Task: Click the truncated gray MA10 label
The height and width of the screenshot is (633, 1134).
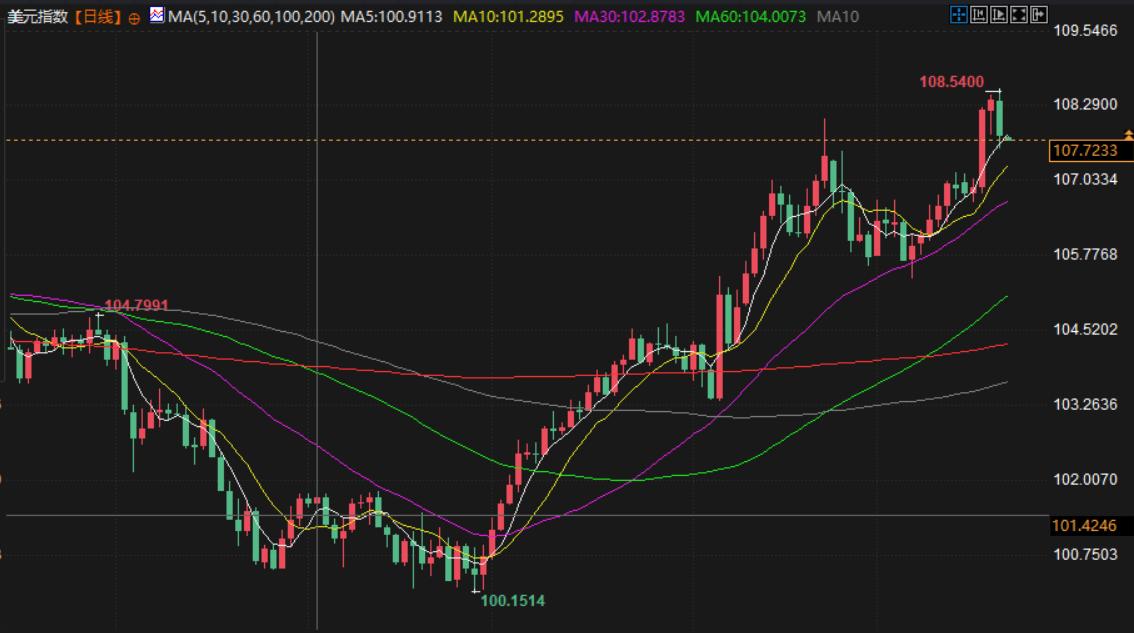Action: coord(837,17)
